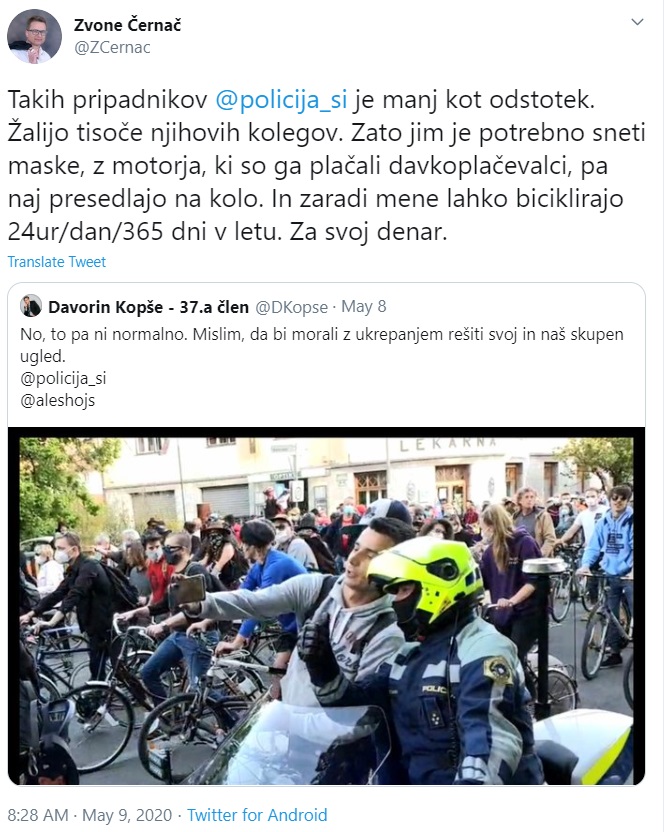Open Zvone Černač's profile avatar
This screenshot has width=664, height=832.
click(34, 36)
